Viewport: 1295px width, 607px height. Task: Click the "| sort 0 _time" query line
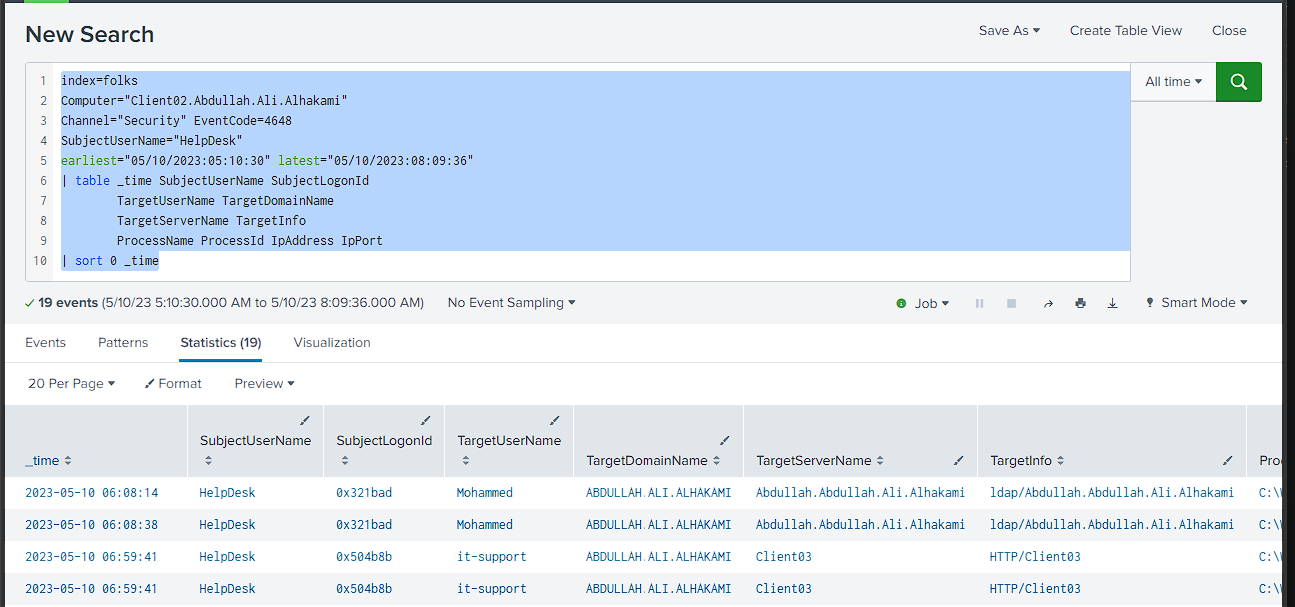pos(110,261)
